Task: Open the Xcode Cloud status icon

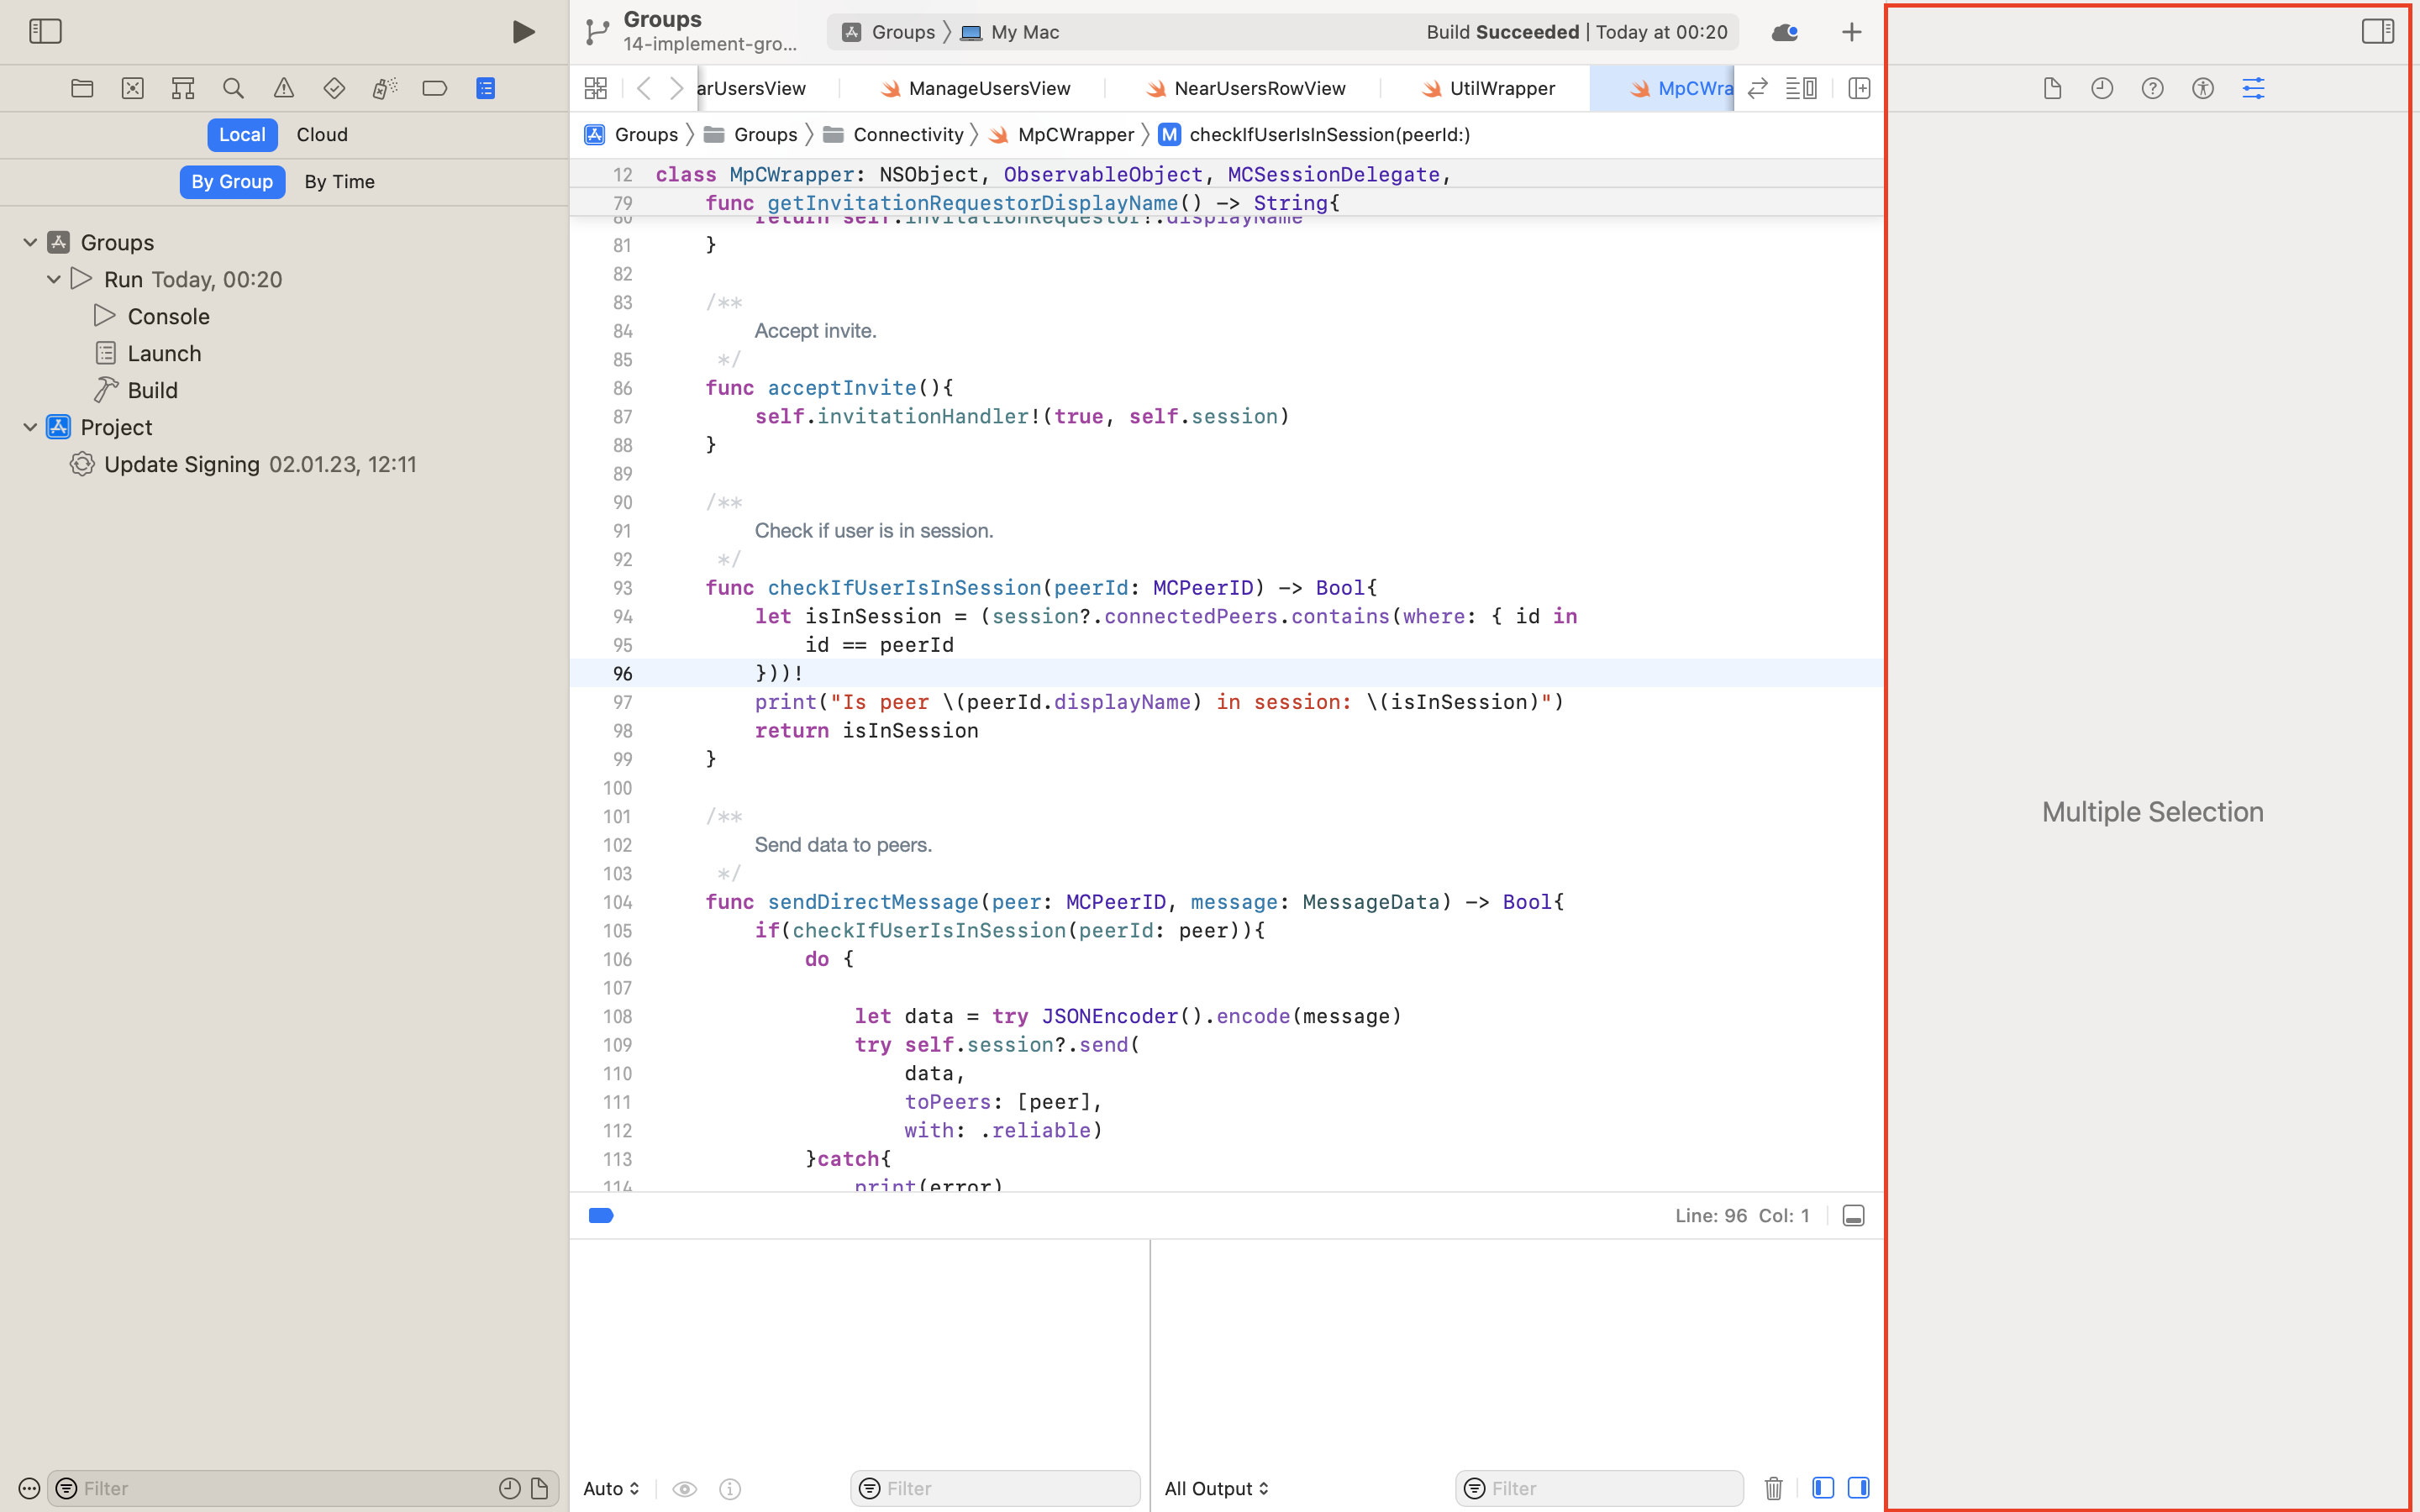Action: click(x=1785, y=32)
